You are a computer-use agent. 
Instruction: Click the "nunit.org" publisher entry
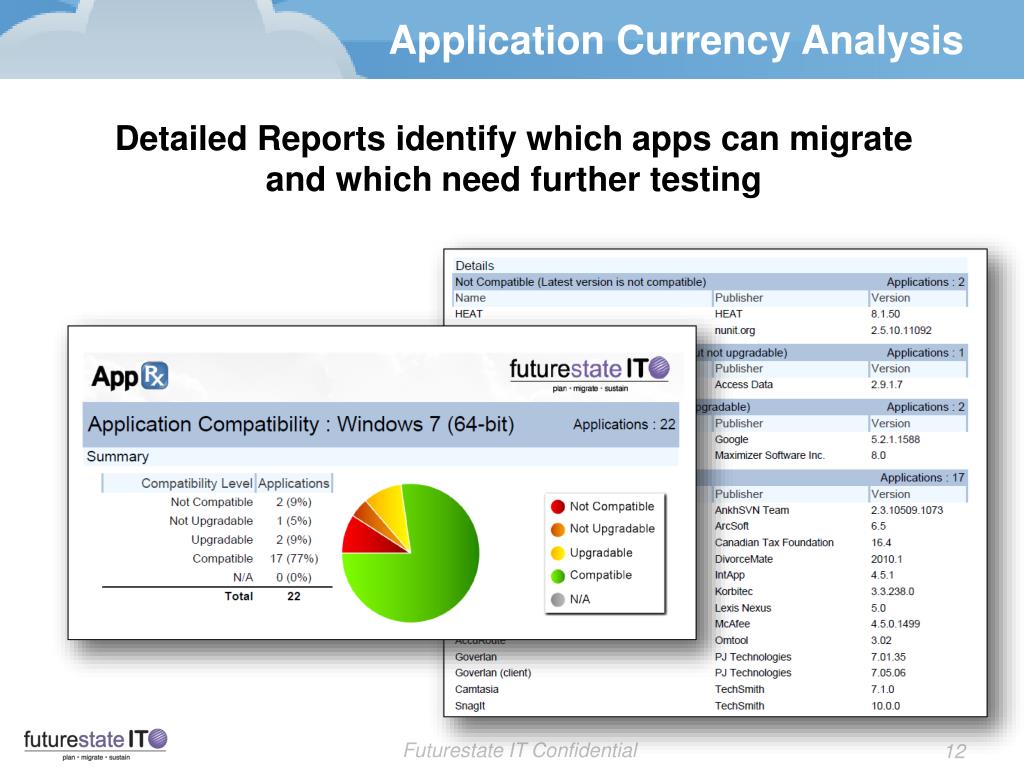(x=735, y=330)
